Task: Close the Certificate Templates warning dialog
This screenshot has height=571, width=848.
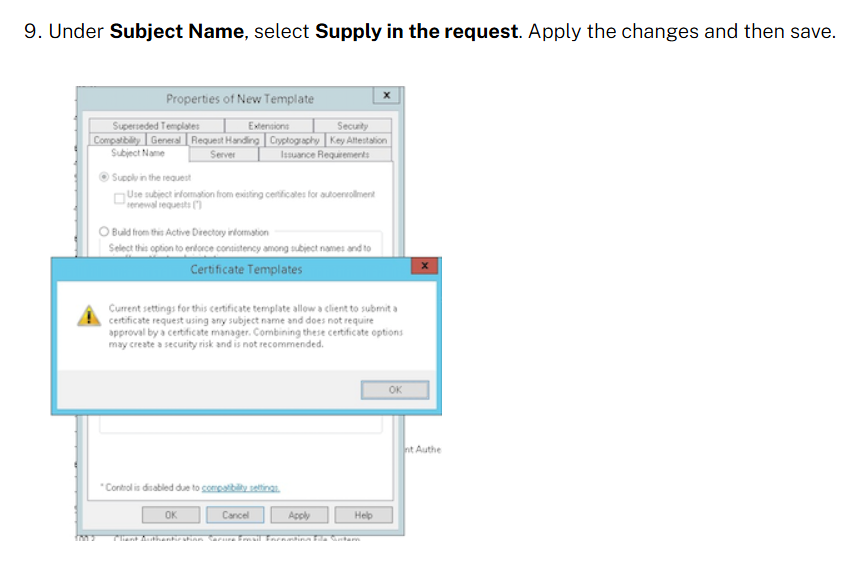Action: pos(425,267)
